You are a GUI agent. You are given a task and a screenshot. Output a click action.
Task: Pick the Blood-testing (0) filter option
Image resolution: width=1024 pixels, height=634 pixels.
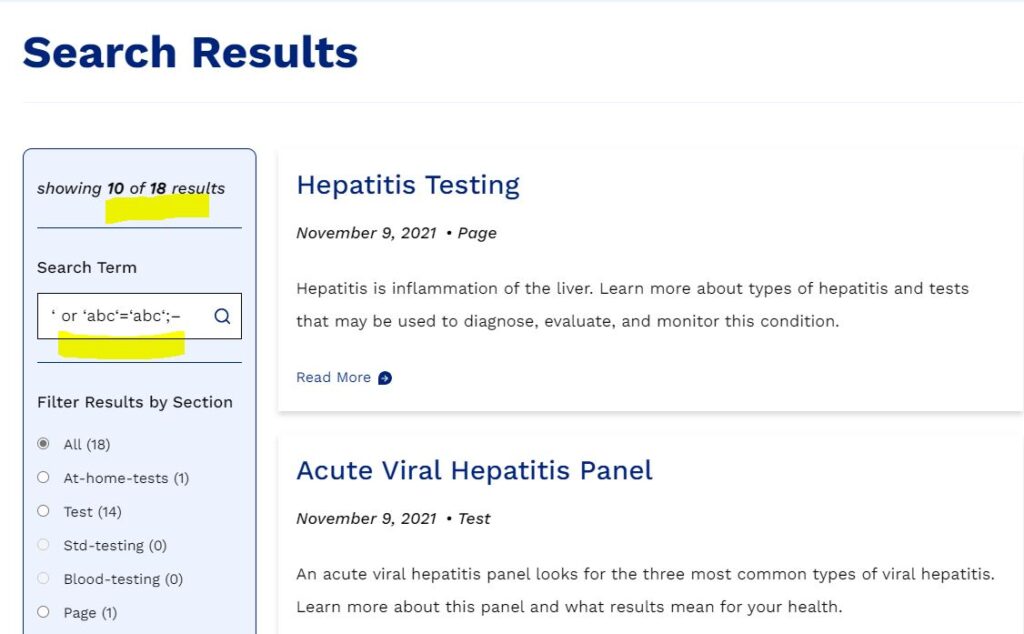(43, 579)
